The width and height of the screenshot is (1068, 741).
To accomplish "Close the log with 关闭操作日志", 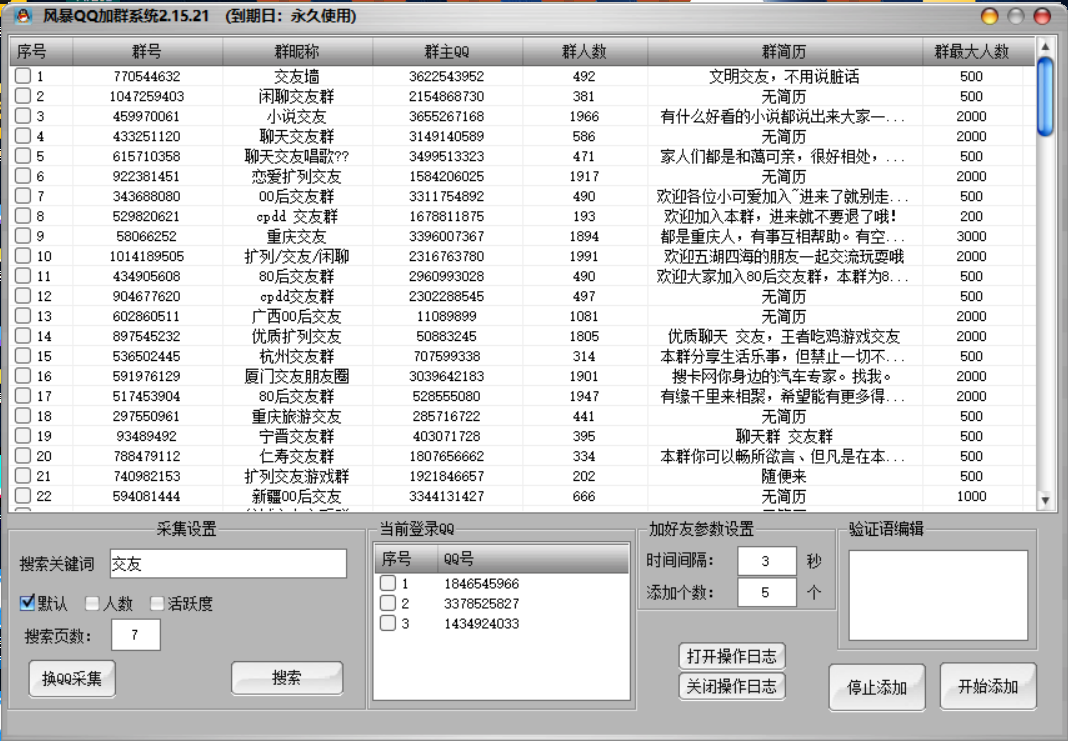I will pyautogui.click(x=732, y=687).
